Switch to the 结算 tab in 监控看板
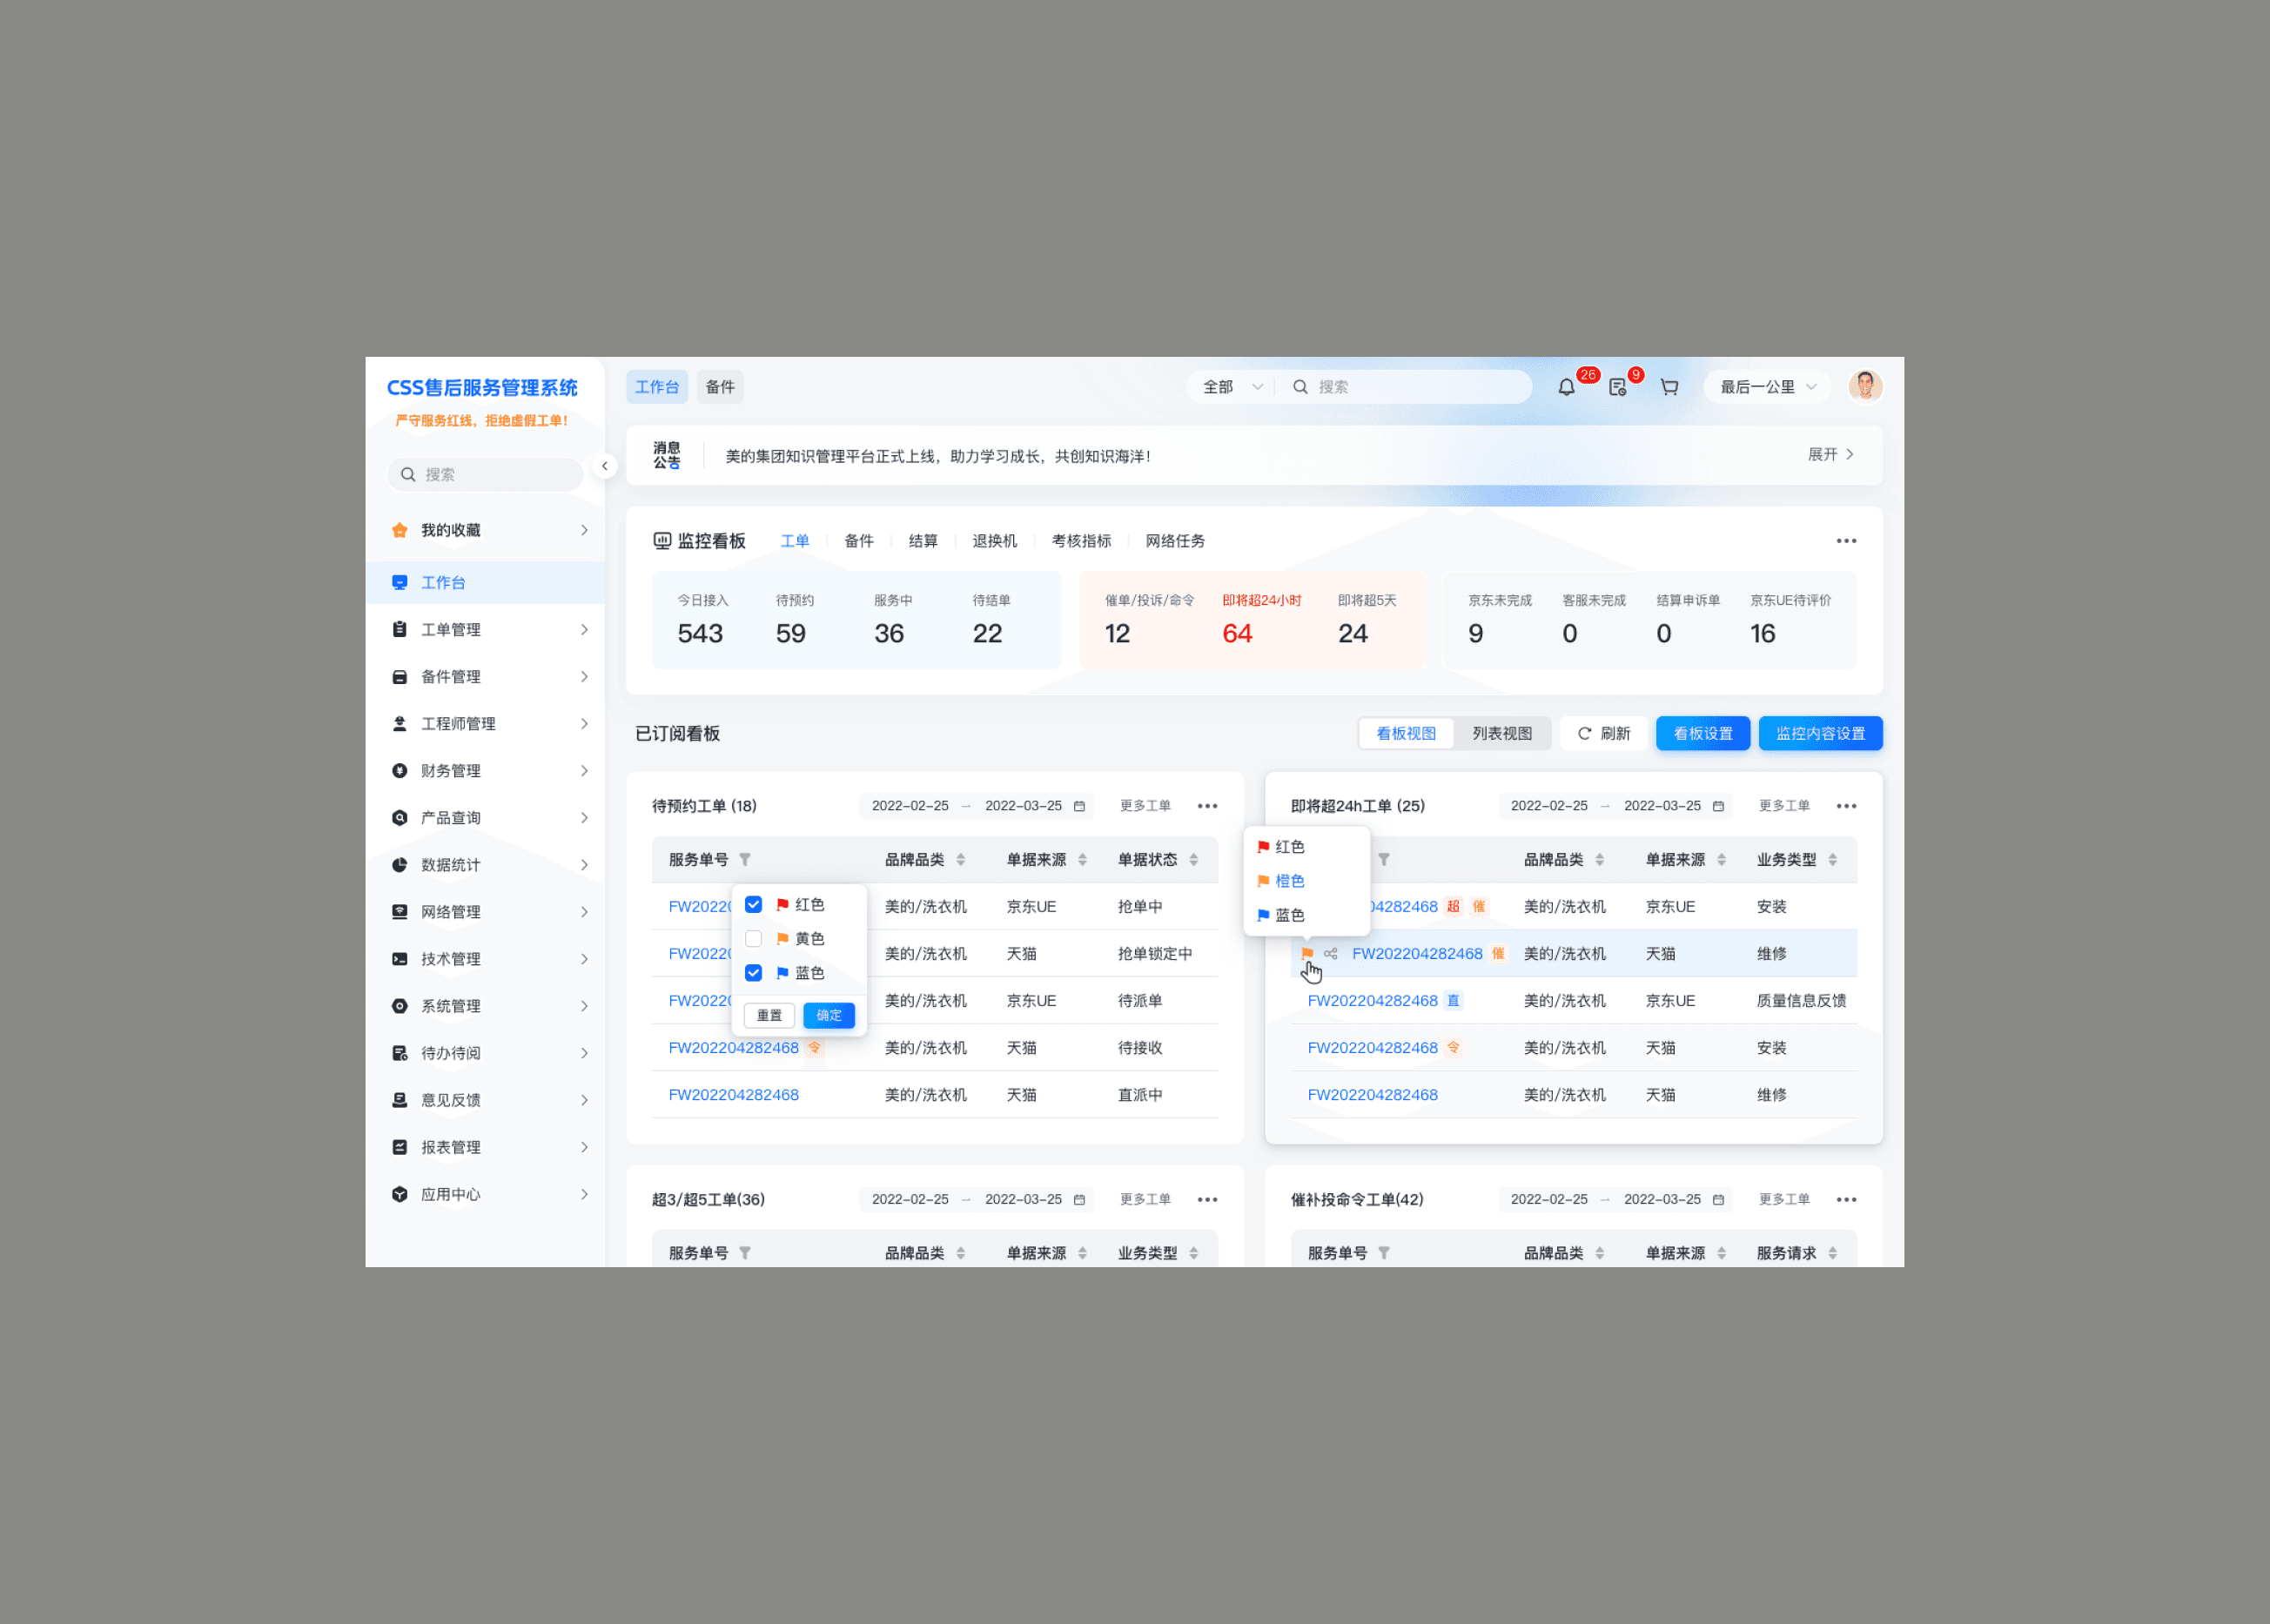The height and width of the screenshot is (1624, 2270). pyautogui.click(x=923, y=541)
